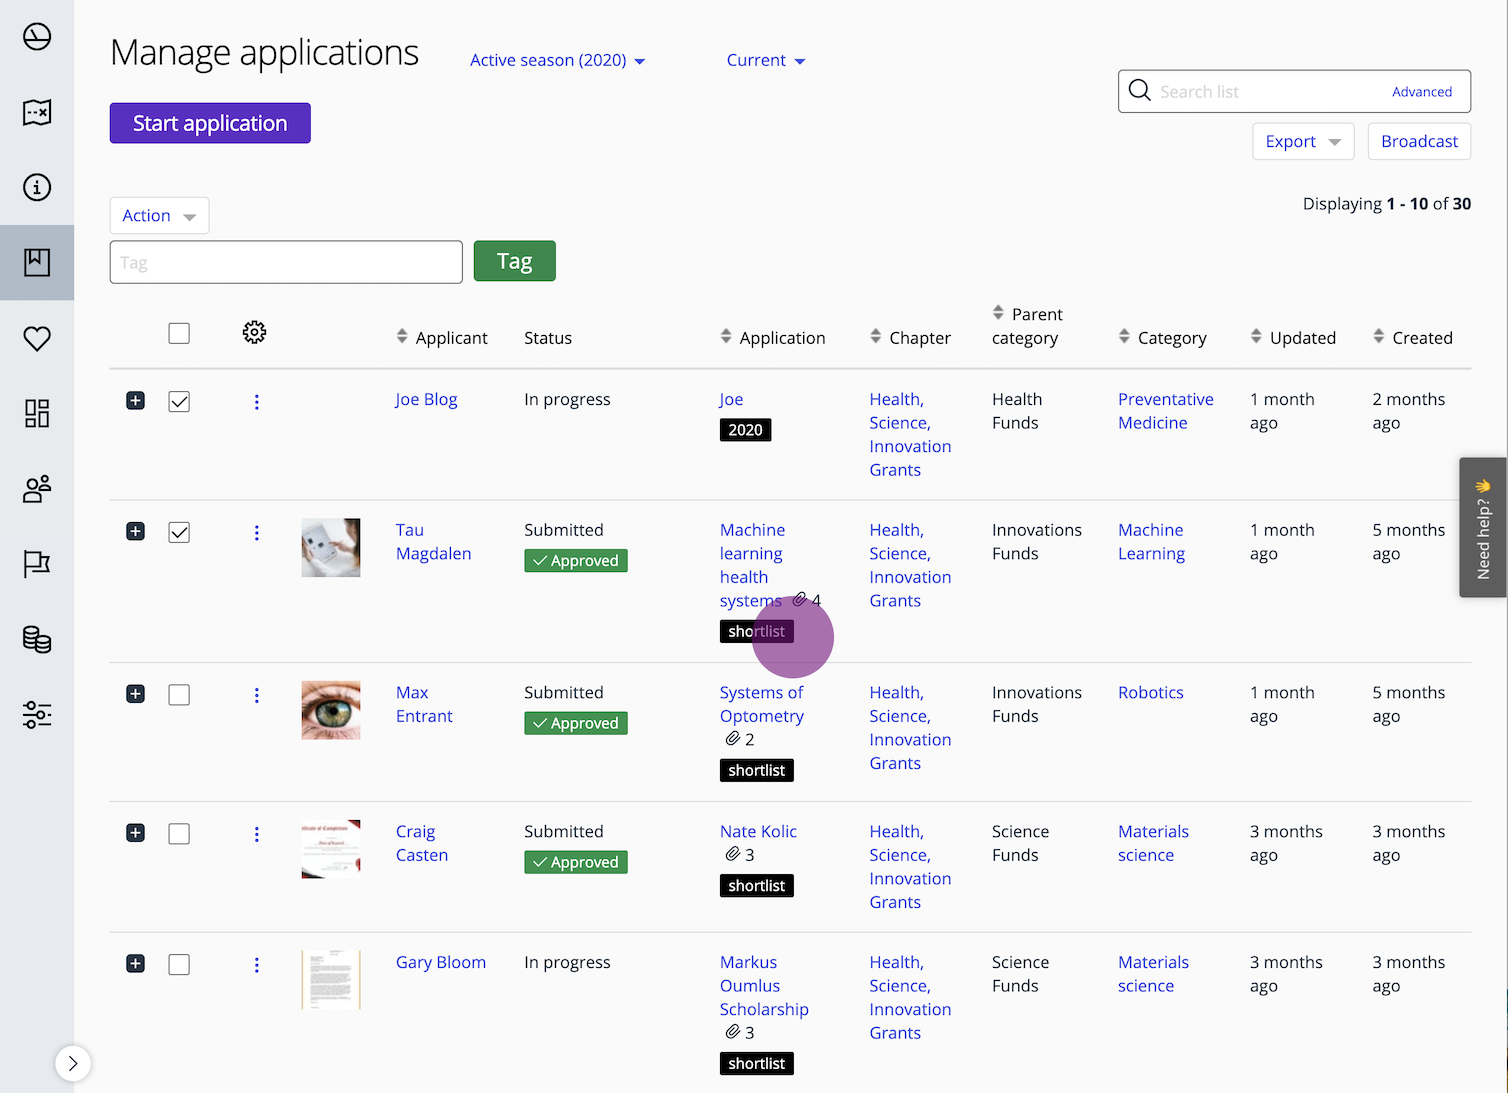Toggle the select-all checkbox in the table header

(x=179, y=332)
